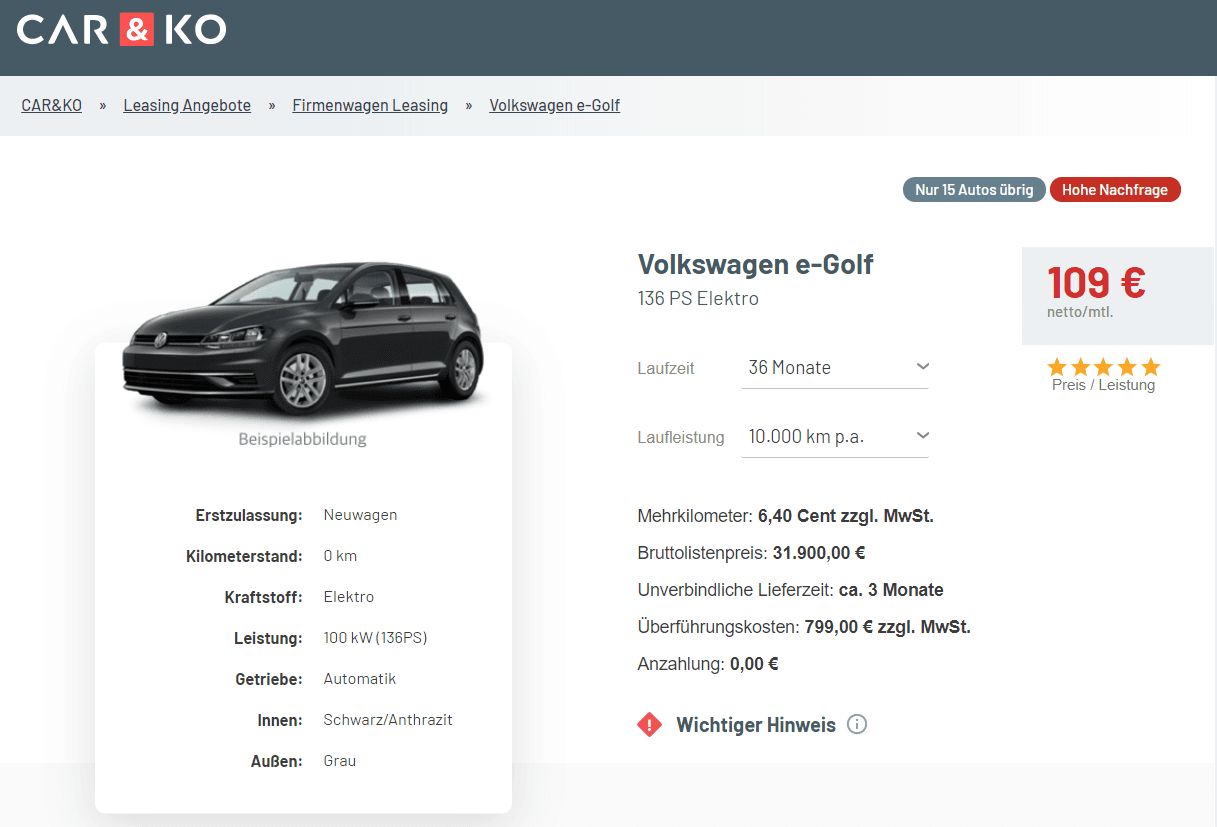
Task: Click the Kraftstoff value Elektro
Action: [x=349, y=597]
